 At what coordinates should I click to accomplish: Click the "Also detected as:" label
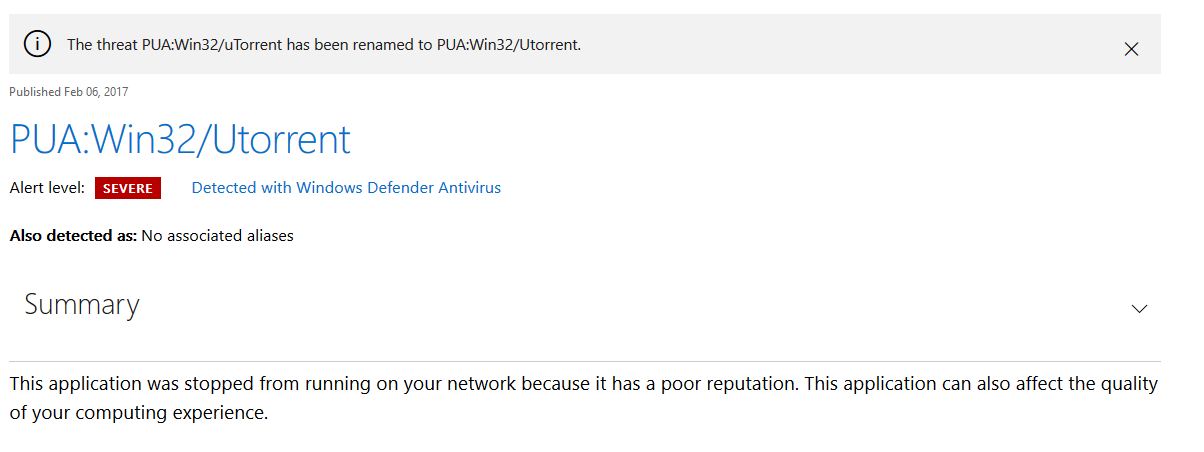coord(73,236)
